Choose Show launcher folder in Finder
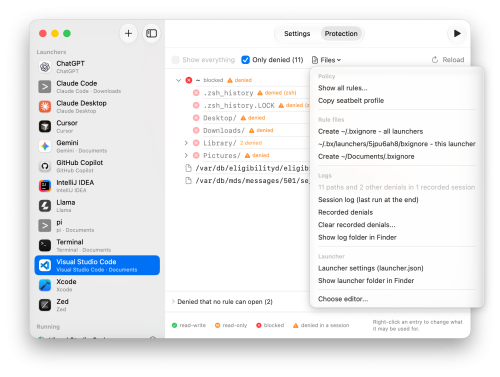This screenshot has width=500, height=377. pos(366,281)
